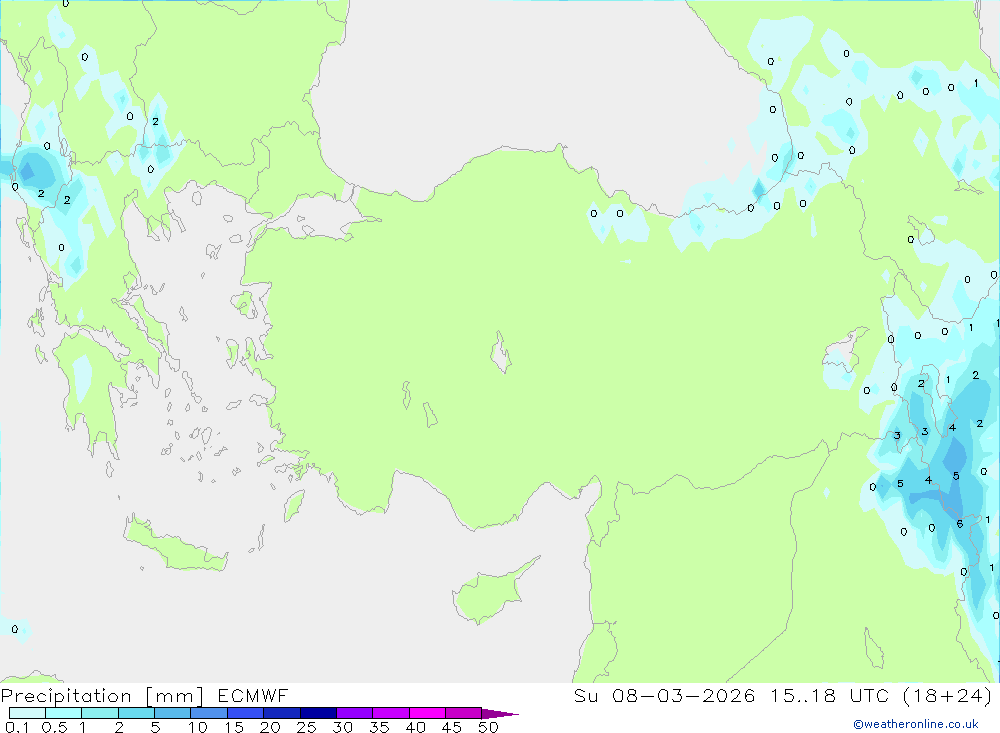Screen dimensions: 1000x733
Task: Select the 35–40 mm violet legend swatch
Action: [x=390, y=713]
